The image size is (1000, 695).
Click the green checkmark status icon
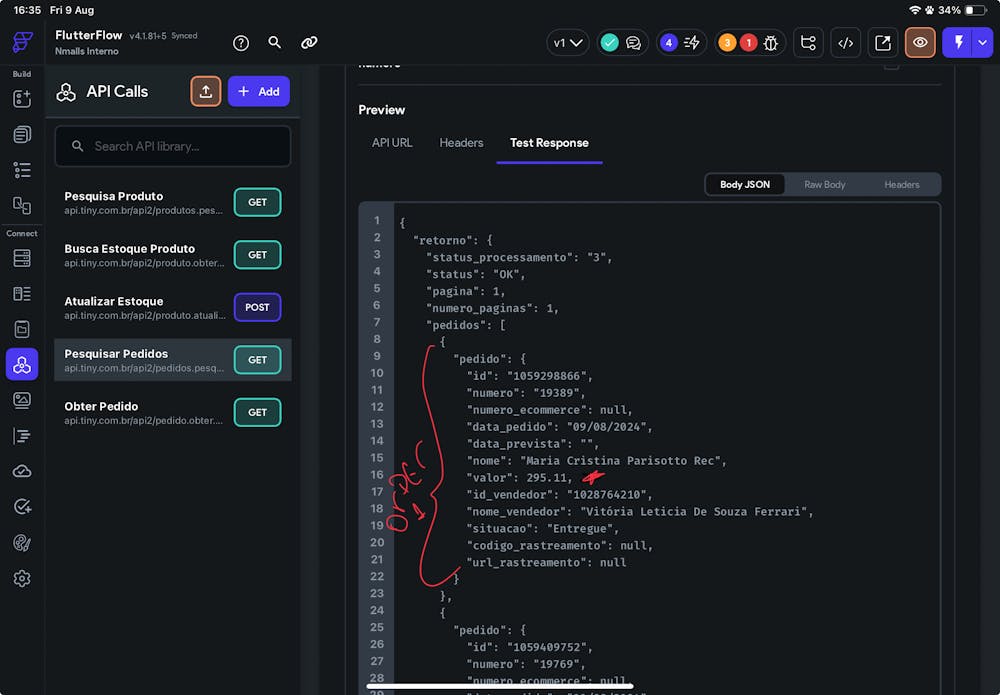(x=610, y=43)
